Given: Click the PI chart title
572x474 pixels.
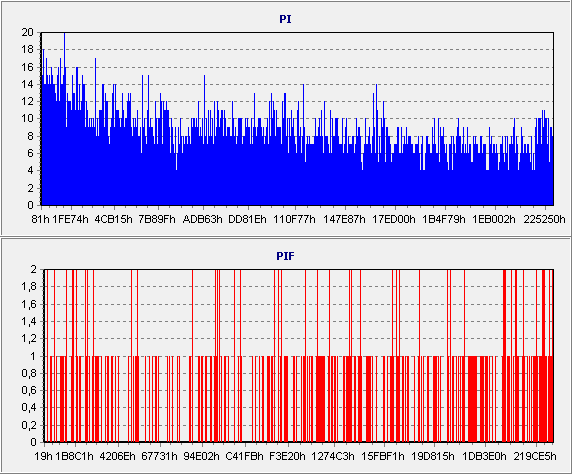Looking at the screenshot, I should (285, 19).
